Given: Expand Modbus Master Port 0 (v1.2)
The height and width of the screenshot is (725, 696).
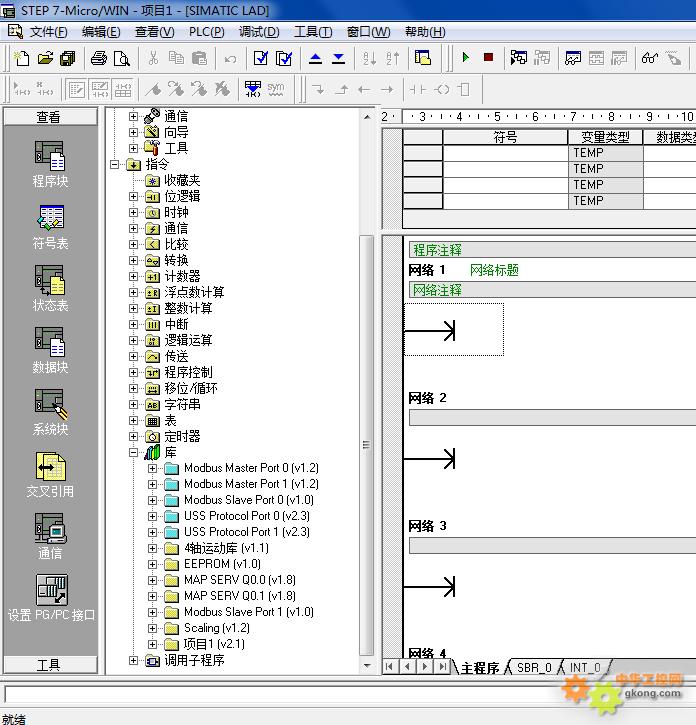Looking at the screenshot, I should (x=152, y=468).
